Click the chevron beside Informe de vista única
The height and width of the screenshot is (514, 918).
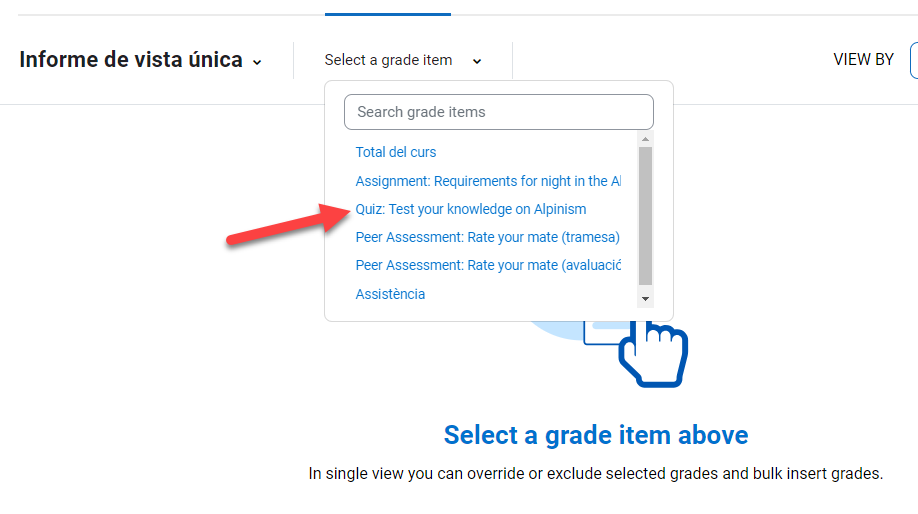pyautogui.click(x=257, y=62)
